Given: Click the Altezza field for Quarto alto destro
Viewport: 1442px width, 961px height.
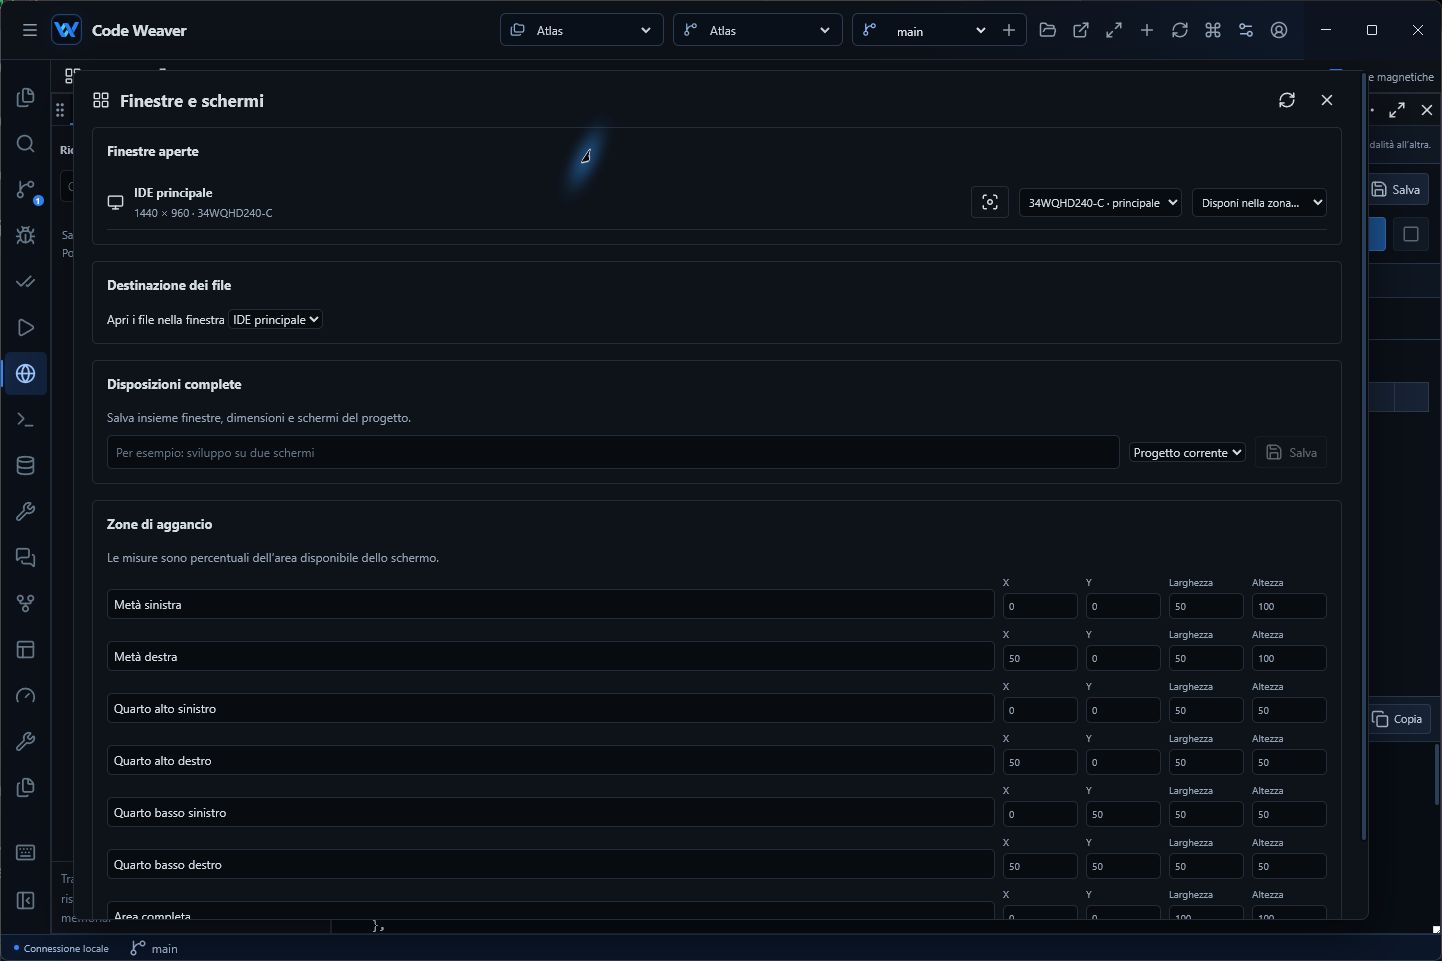Looking at the screenshot, I should [x=1289, y=762].
